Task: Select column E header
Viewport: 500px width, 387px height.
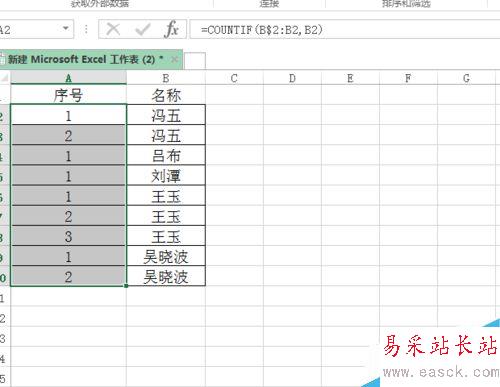Action: (350, 78)
